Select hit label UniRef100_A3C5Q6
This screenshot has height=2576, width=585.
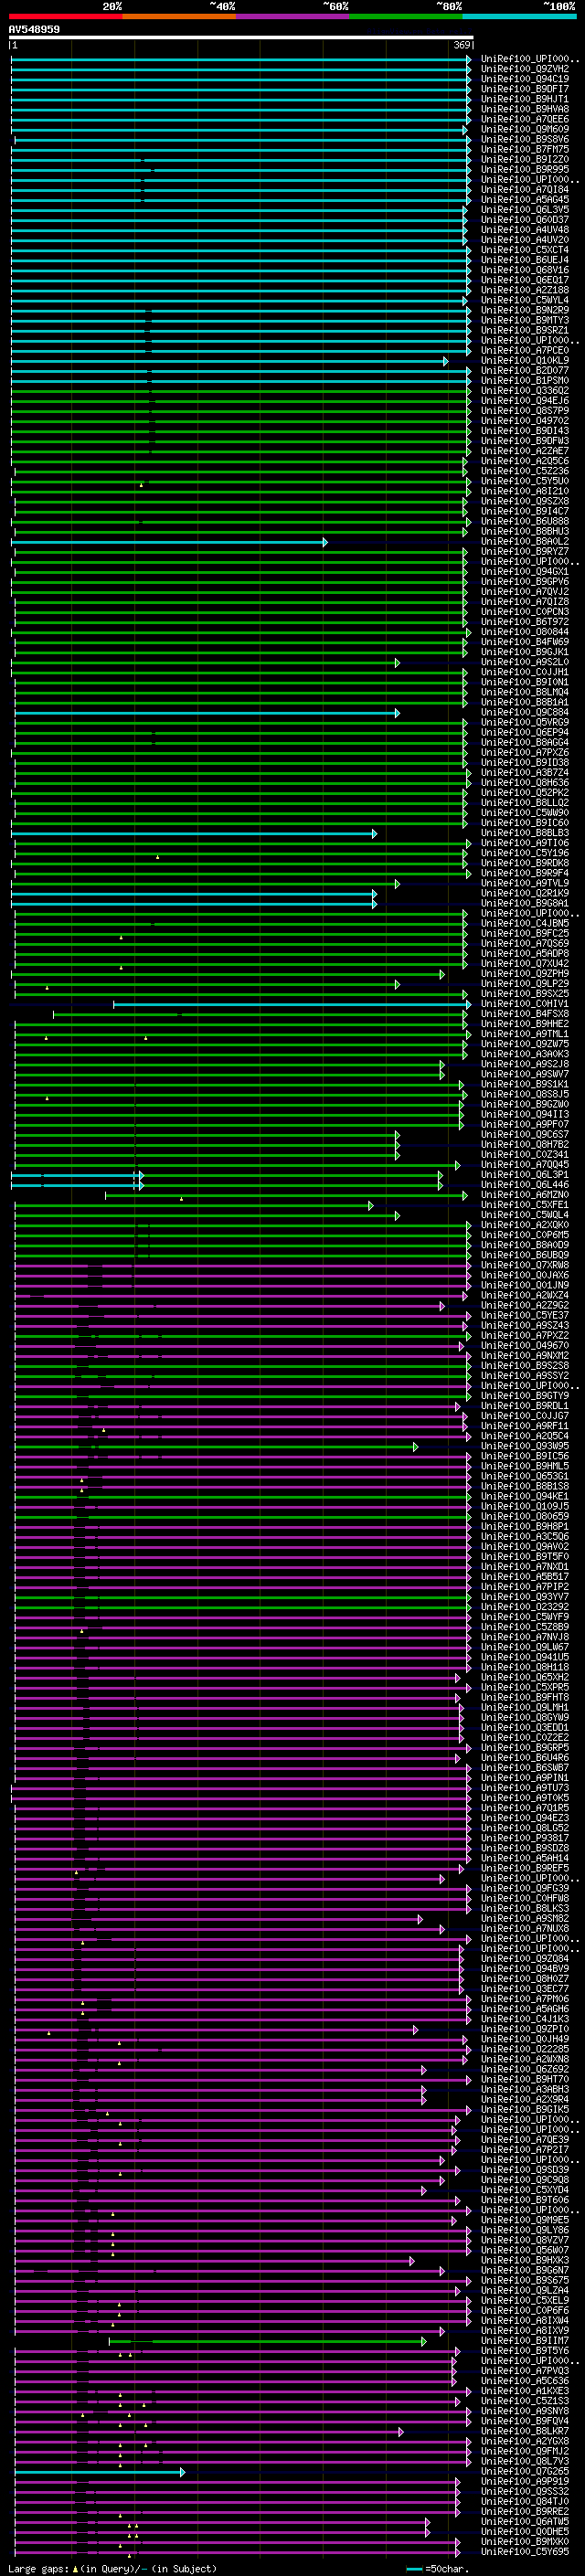[525, 1537]
